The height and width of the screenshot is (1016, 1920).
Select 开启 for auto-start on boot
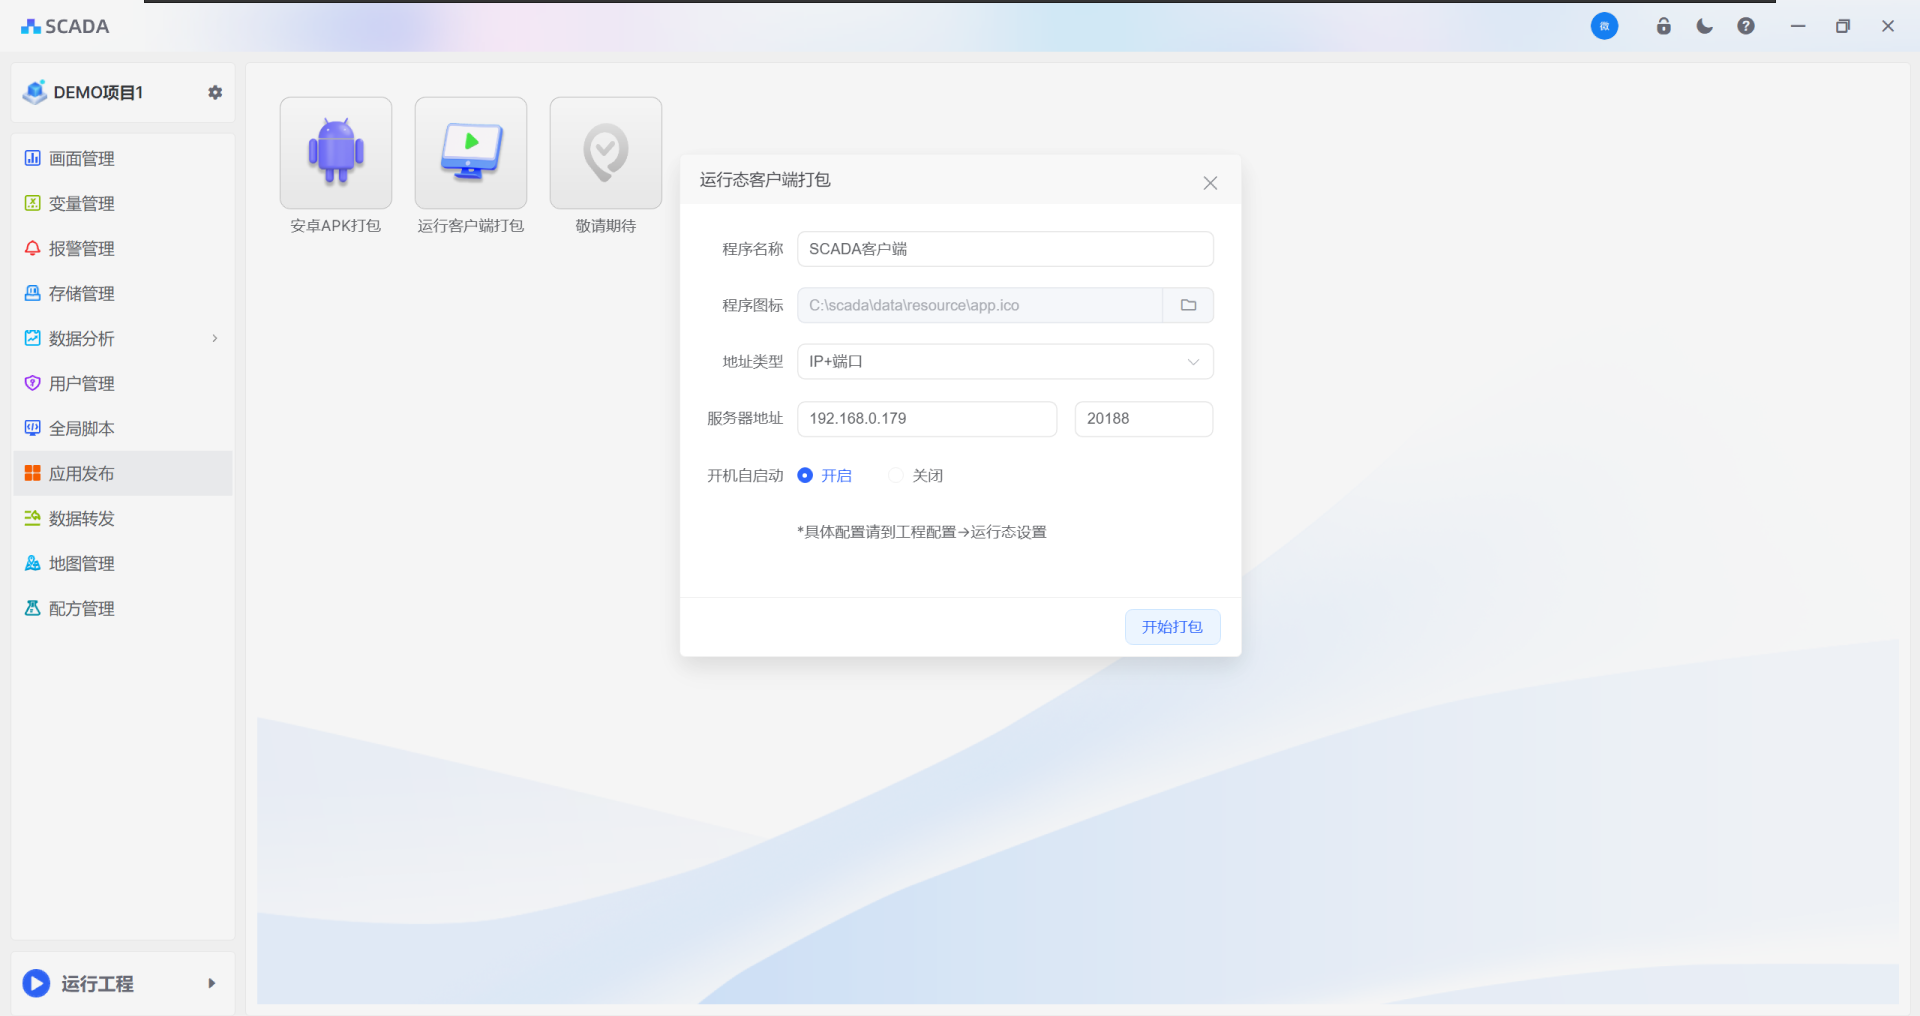point(806,476)
